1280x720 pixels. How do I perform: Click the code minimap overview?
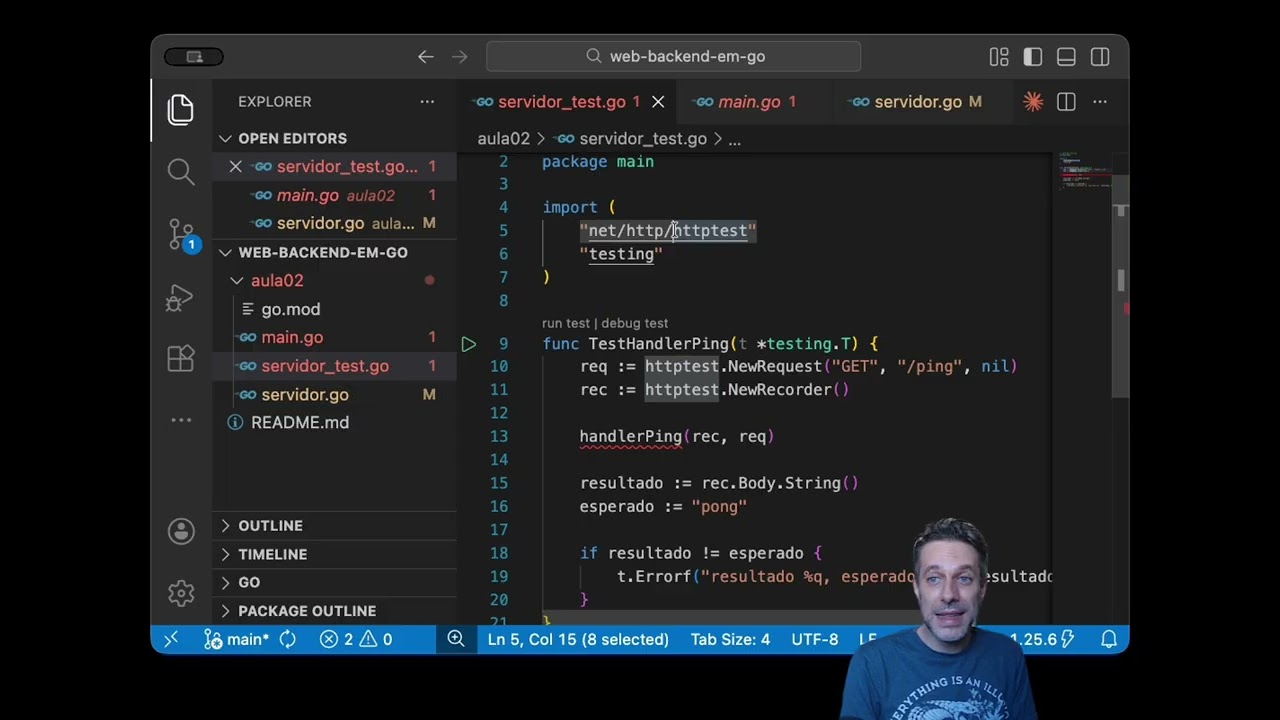pos(1085,172)
